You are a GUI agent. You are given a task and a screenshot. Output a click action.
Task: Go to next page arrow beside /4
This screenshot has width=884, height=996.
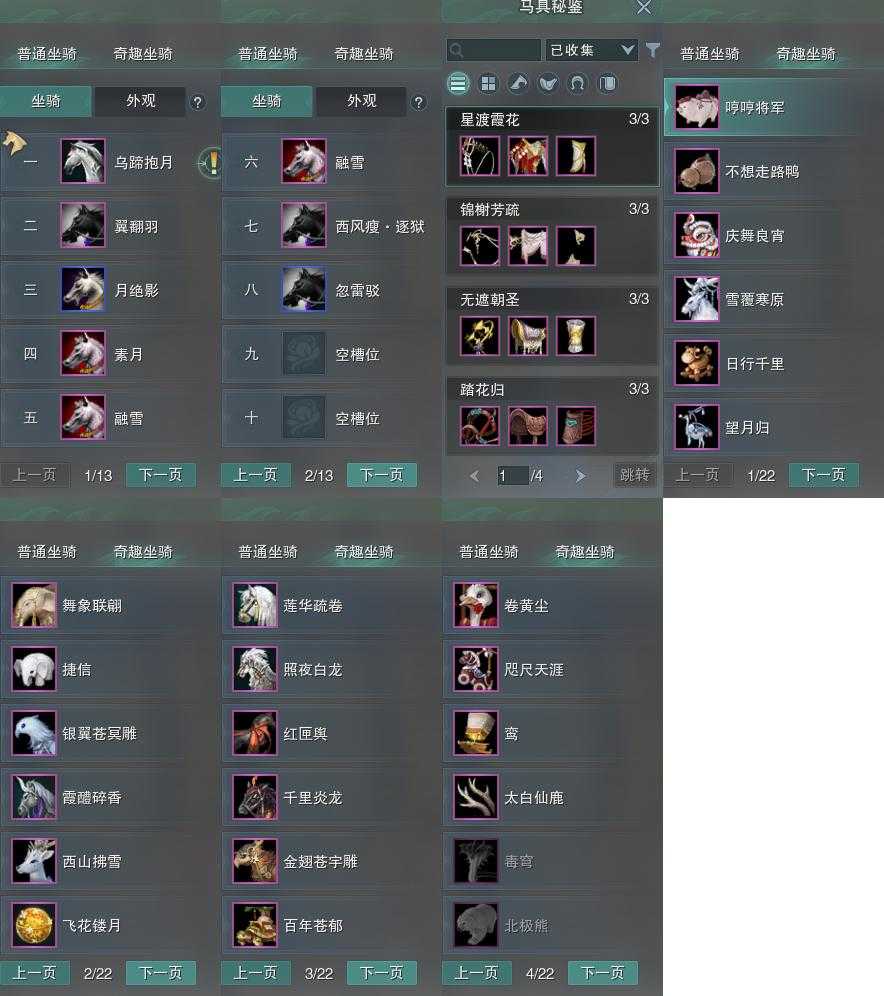coord(580,476)
